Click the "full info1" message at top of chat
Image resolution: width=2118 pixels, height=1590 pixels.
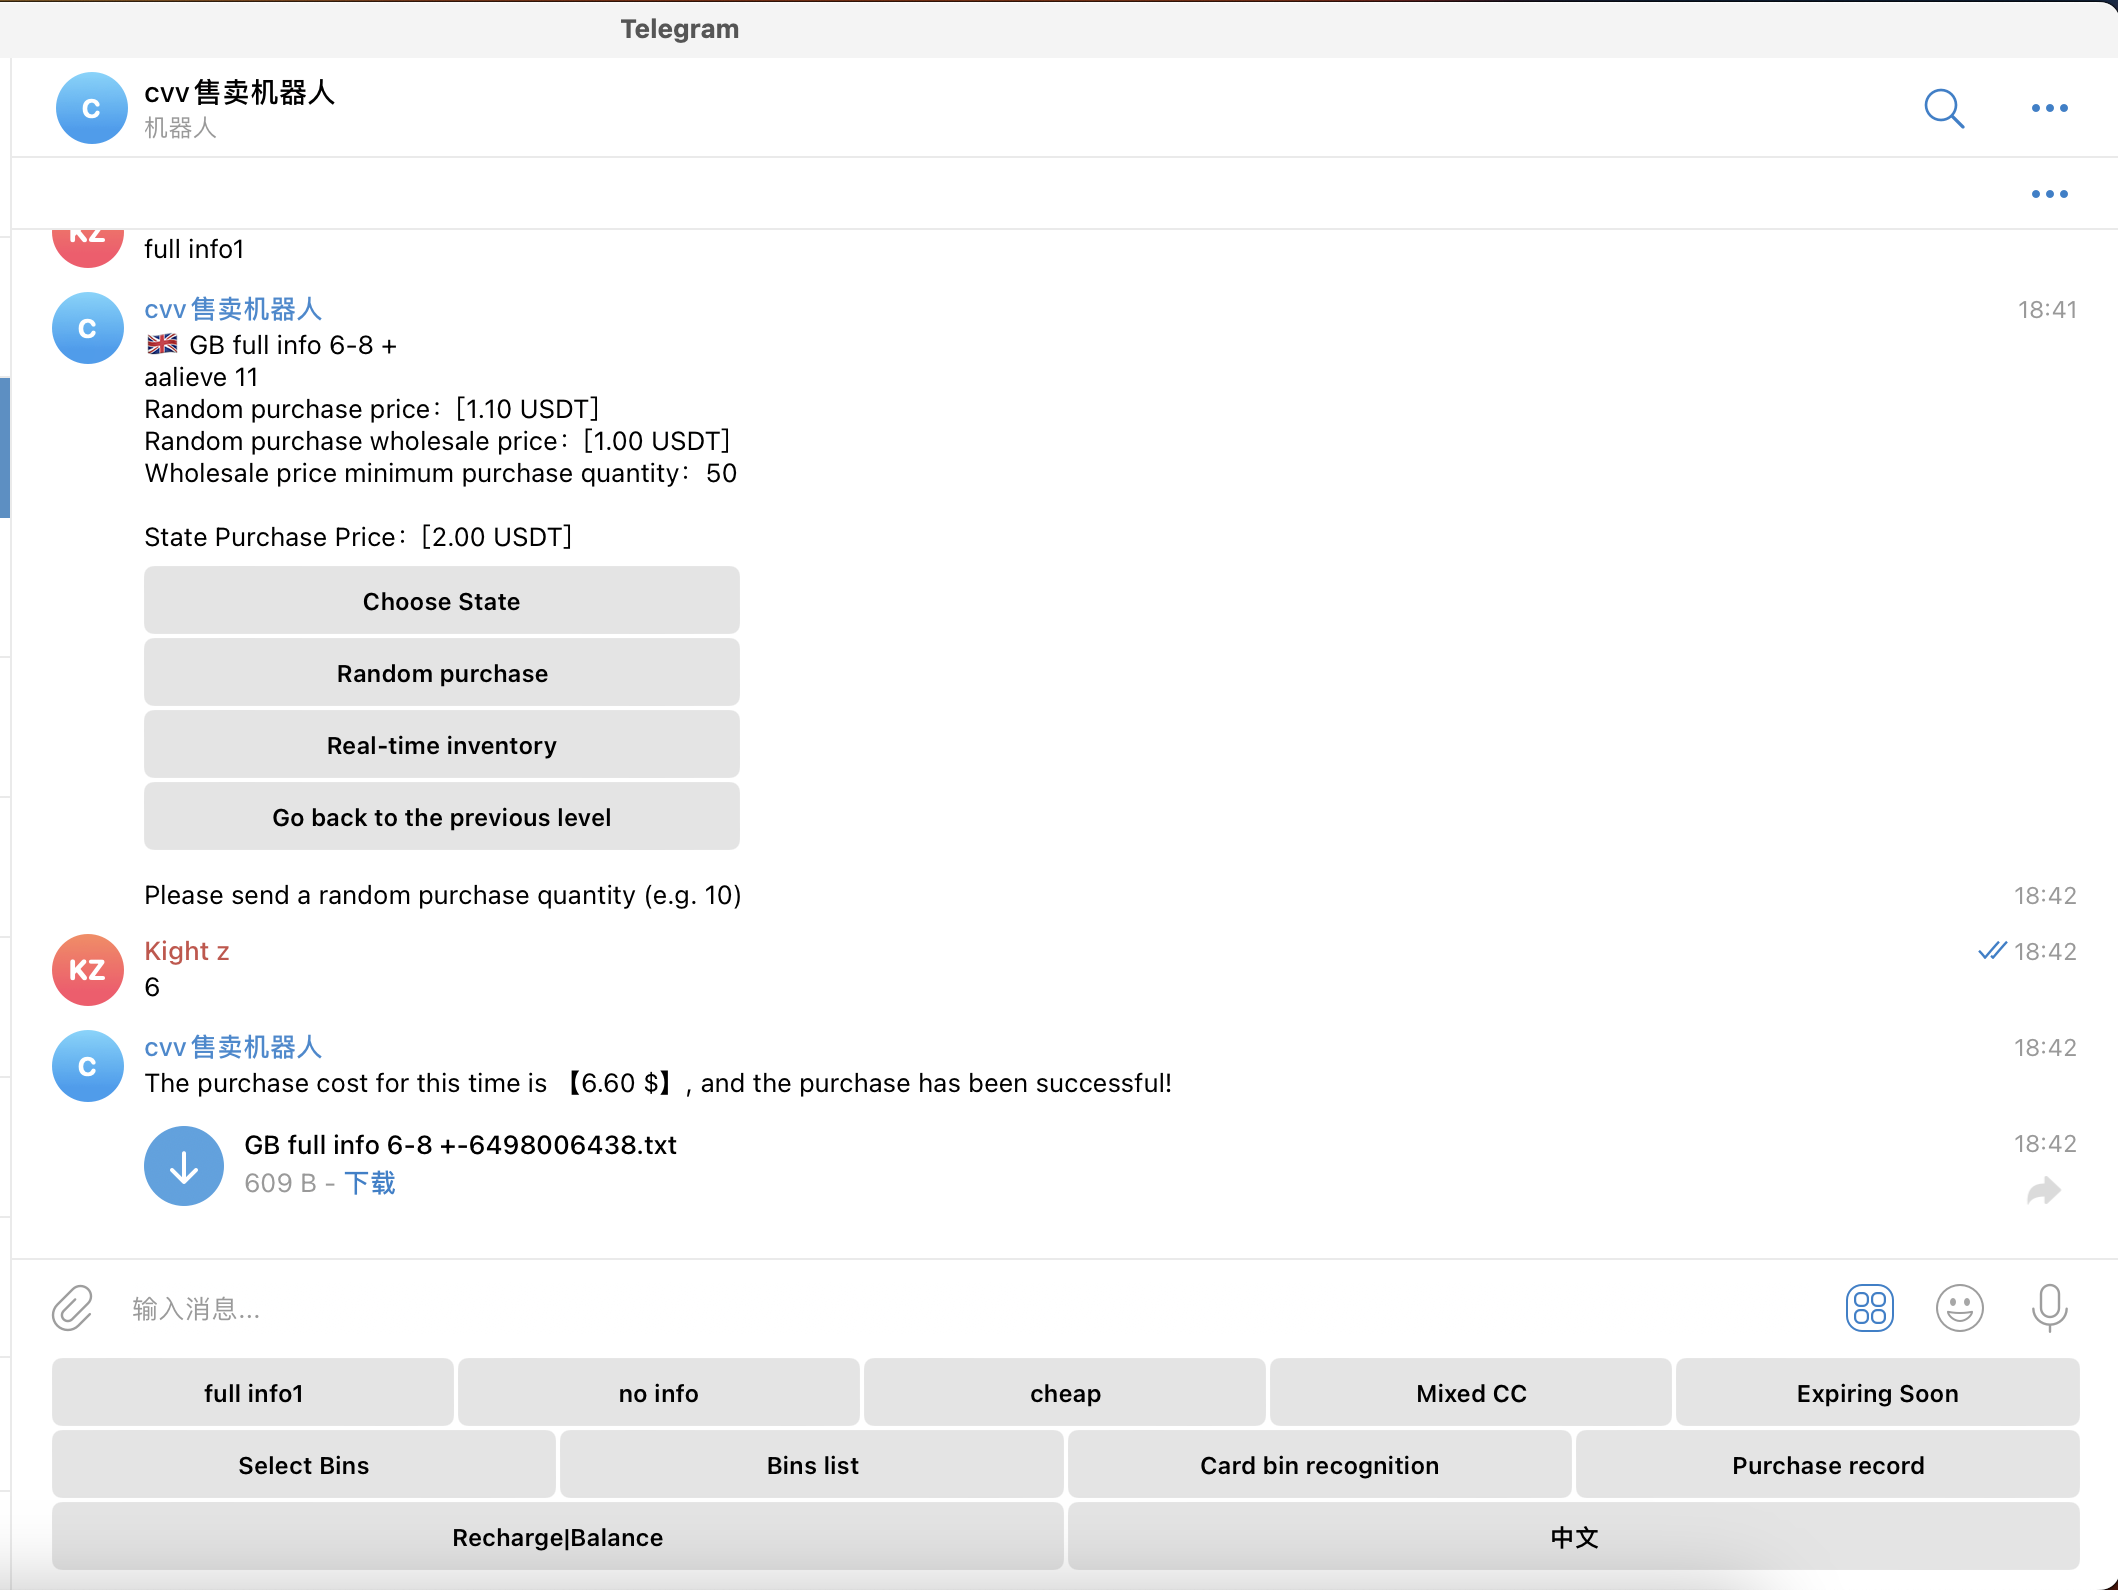tap(194, 249)
